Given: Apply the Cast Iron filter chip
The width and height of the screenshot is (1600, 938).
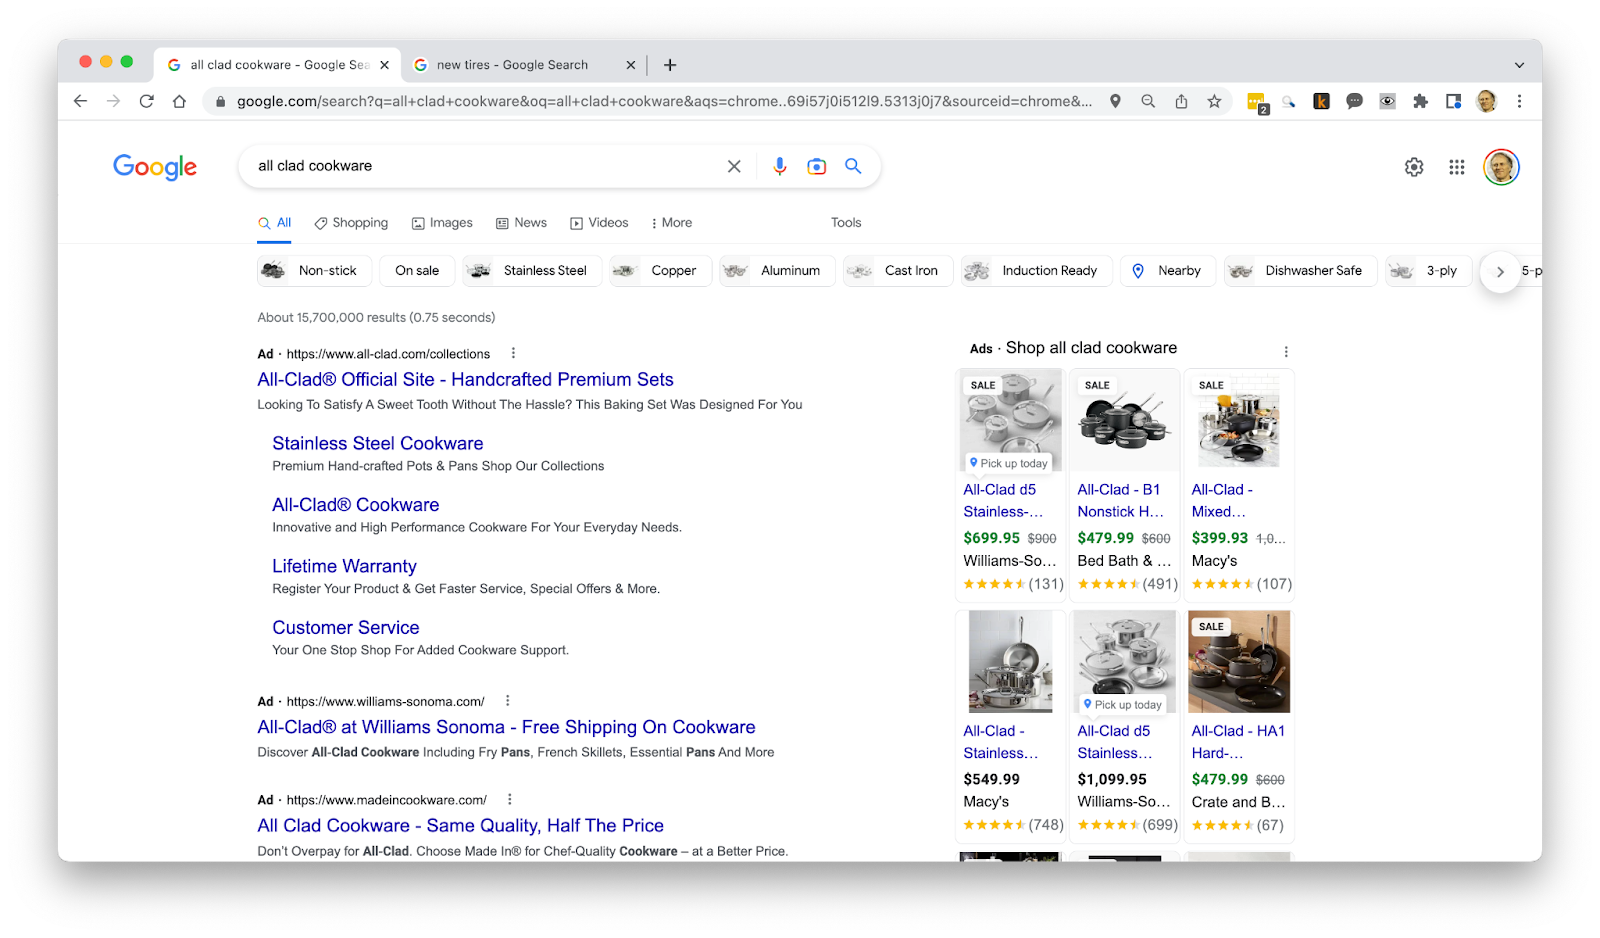Looking at the screenshot, I should pyautogui.click(x=898, y=271).
